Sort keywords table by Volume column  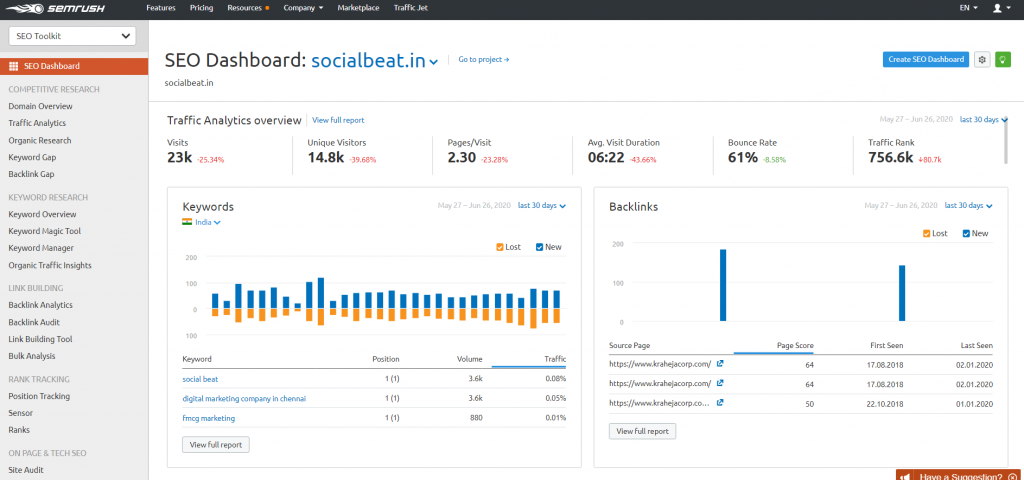tap(470, 359)
